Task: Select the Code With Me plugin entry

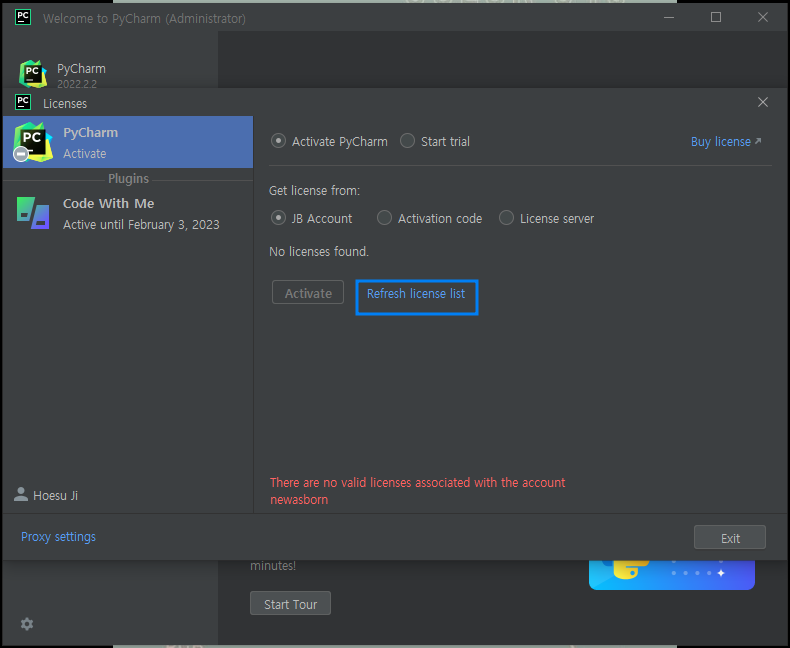Action: click(128, 214)
